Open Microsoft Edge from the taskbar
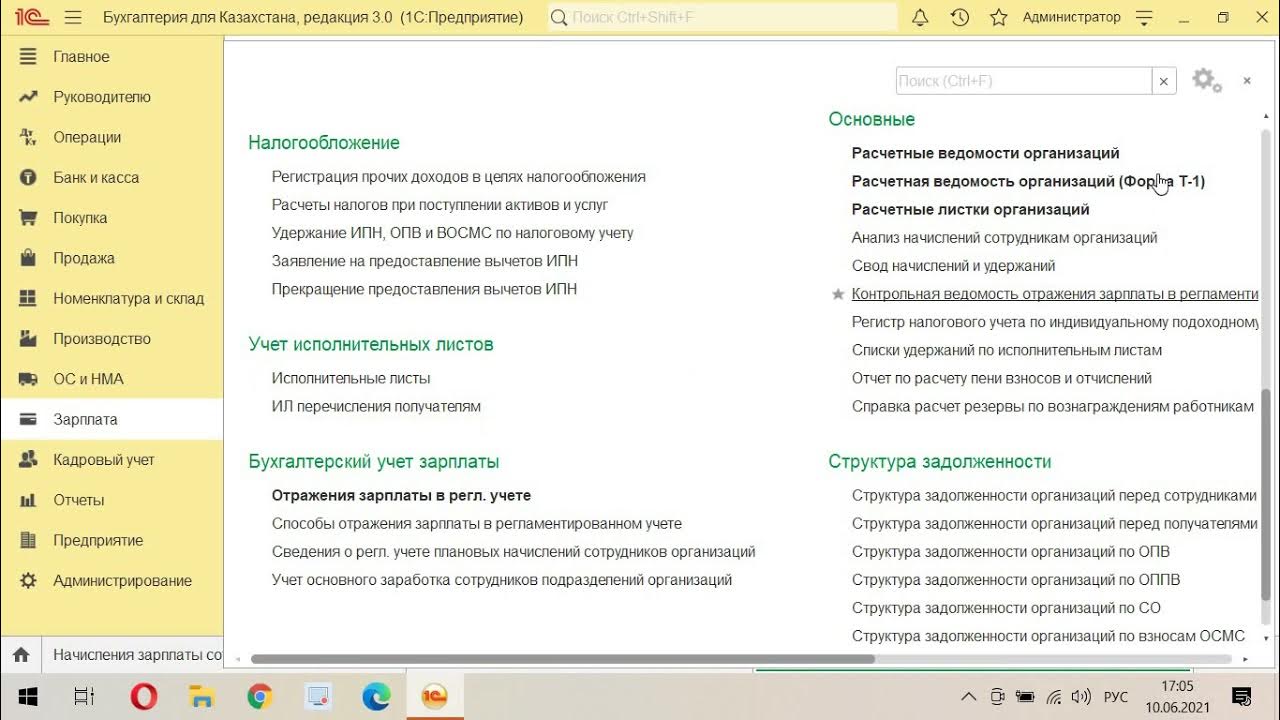The width and height of the screenshot is (1280, 720). coord(376,696)
